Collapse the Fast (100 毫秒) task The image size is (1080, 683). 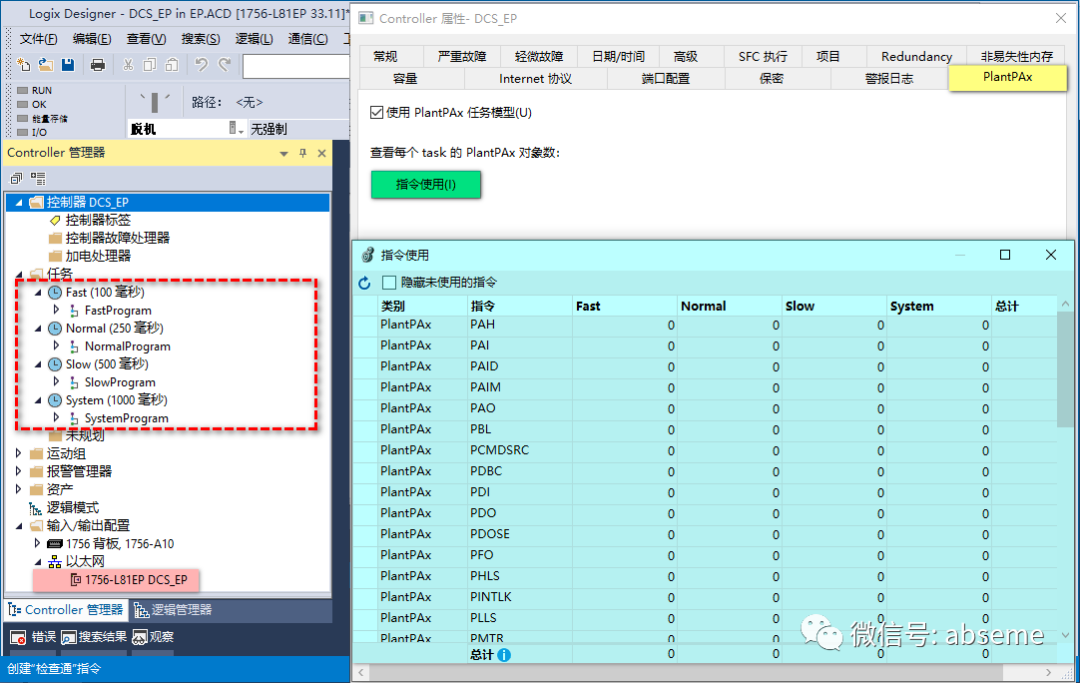[x=39, y=293]
